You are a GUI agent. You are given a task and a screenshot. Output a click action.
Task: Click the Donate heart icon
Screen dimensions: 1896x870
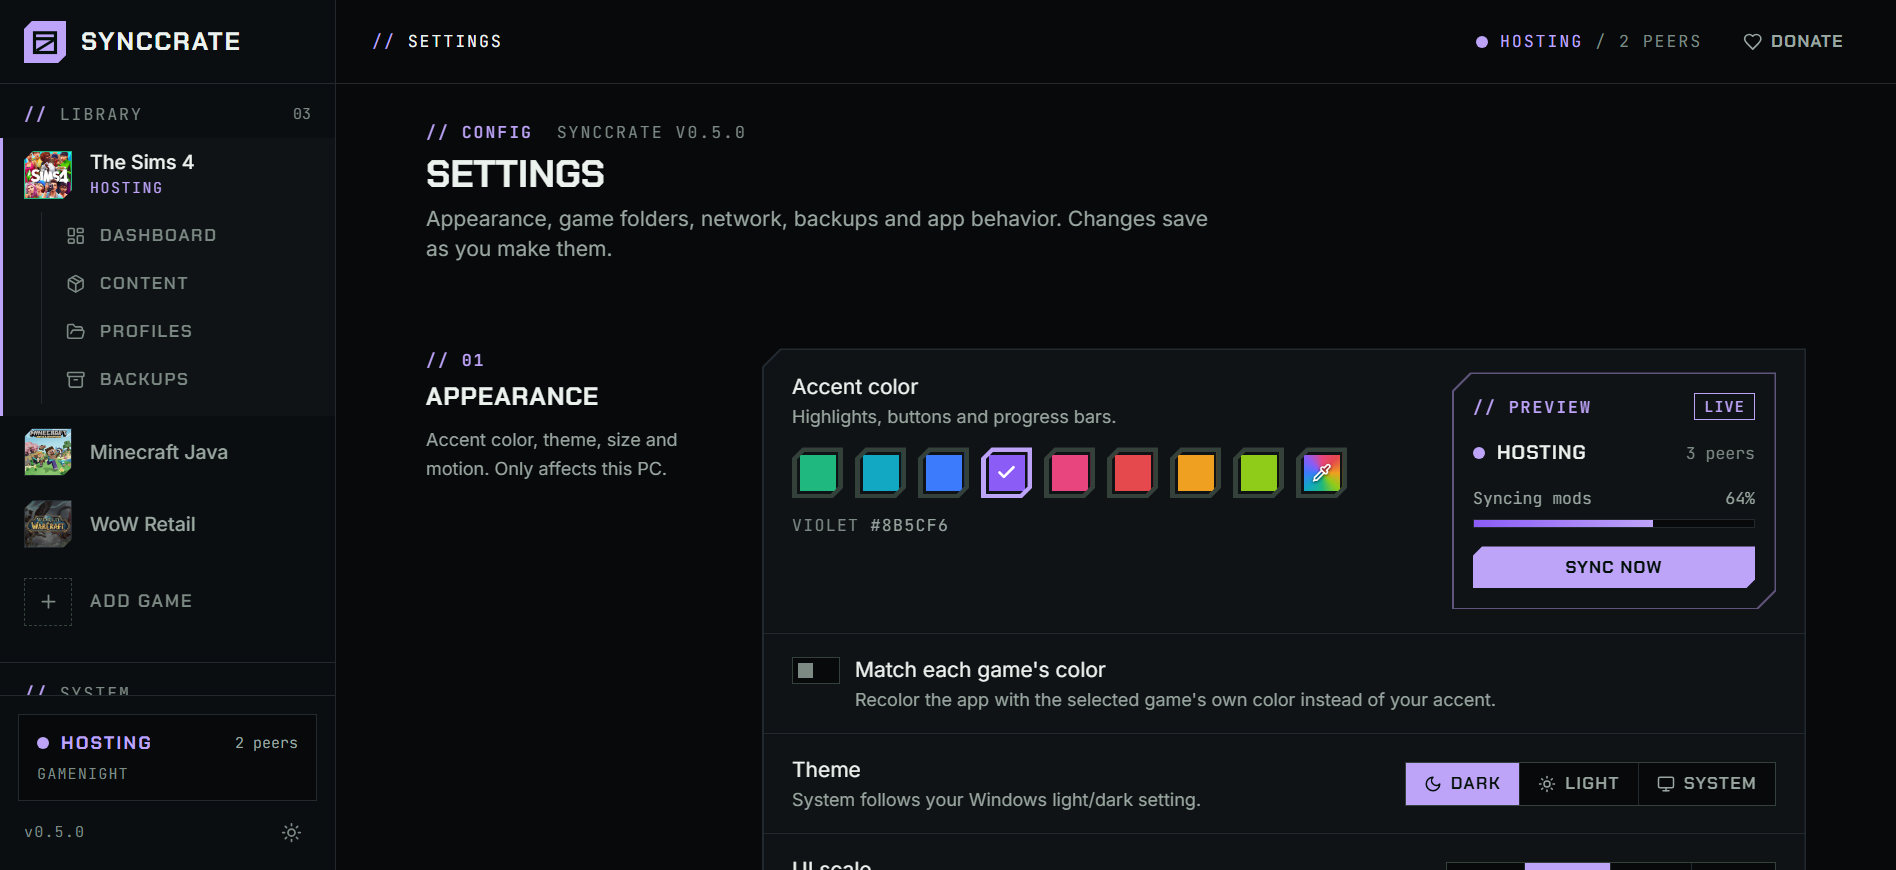(1752, 42)
